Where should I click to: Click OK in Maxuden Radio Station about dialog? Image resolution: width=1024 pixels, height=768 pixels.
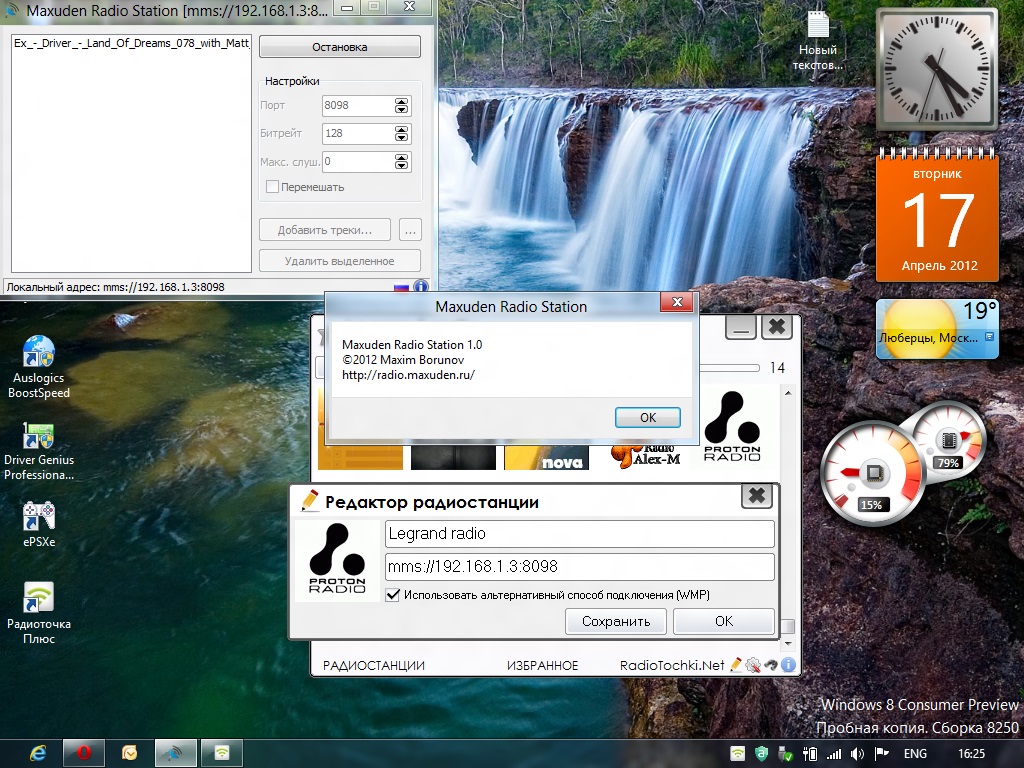[648, 417]
